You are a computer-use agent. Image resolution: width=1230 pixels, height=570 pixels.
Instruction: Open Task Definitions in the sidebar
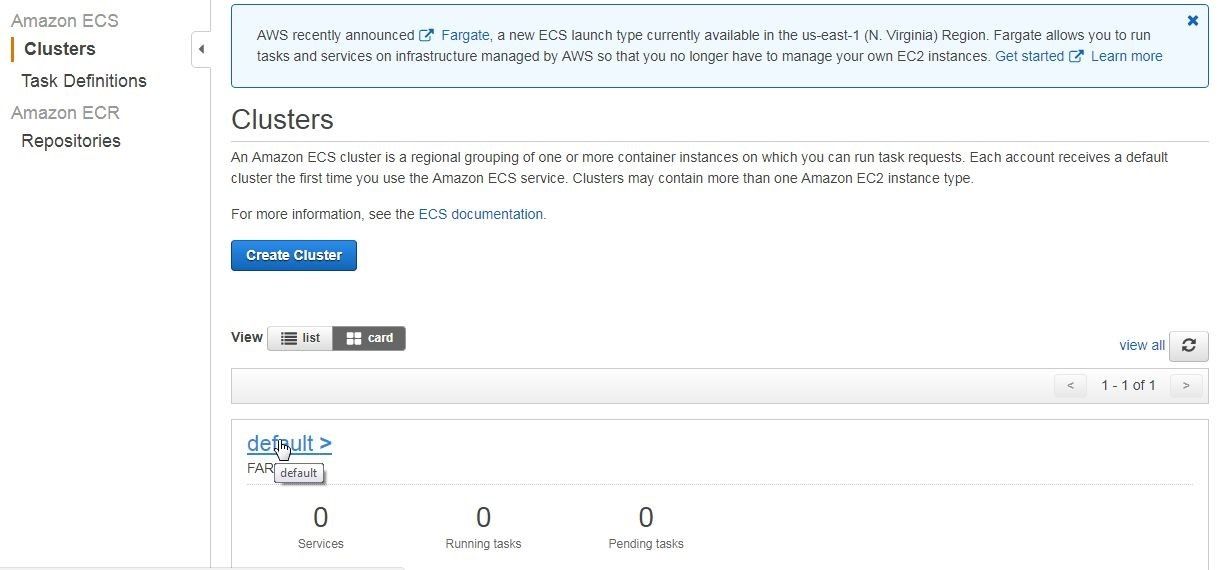click(x=84, y=81)
